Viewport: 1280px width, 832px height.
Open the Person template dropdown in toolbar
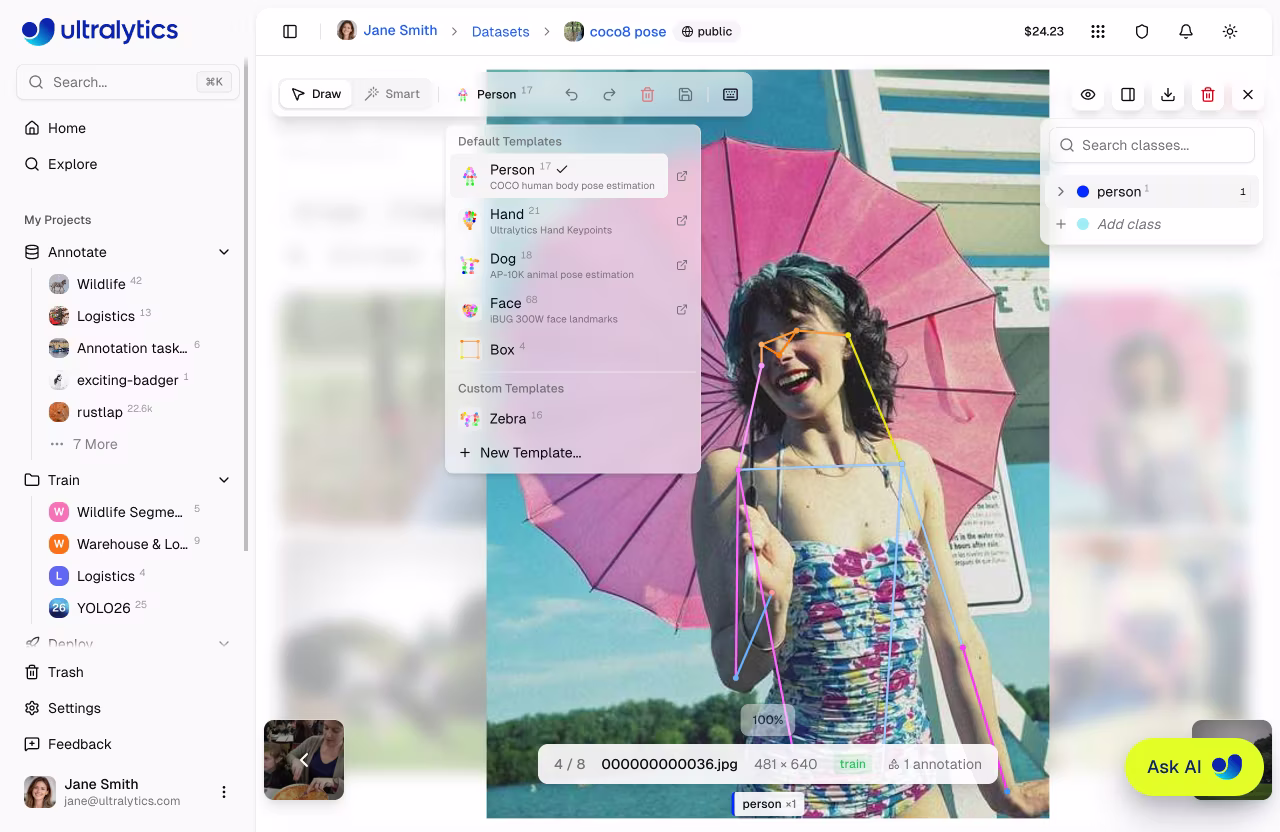494,94
